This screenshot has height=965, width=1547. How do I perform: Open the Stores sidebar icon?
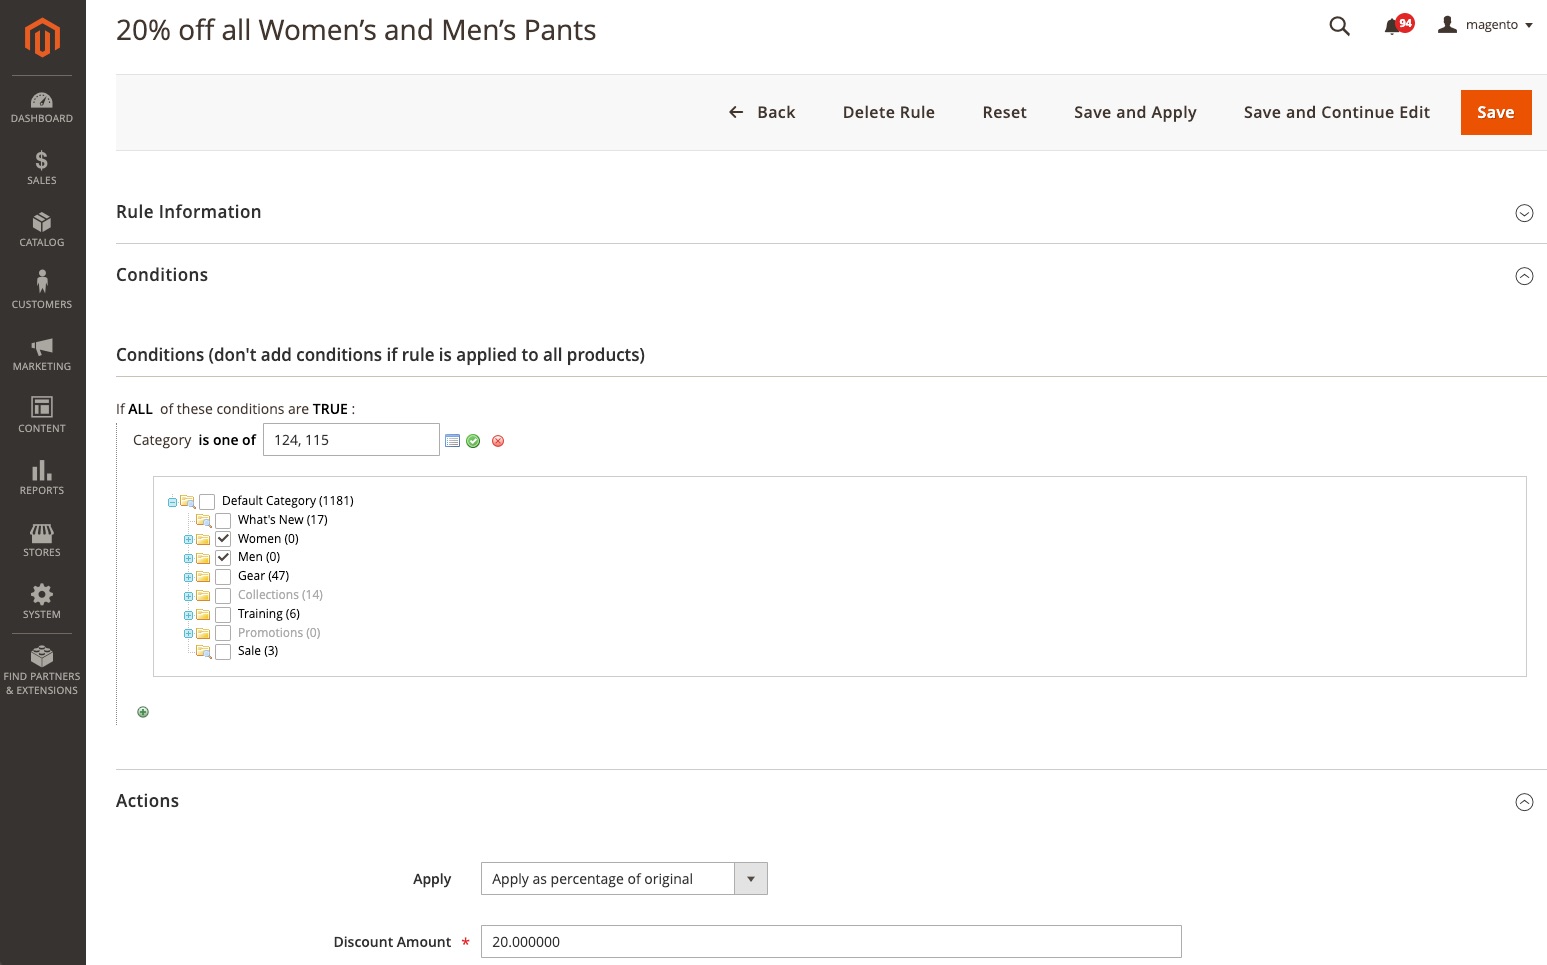pos(42,540)
